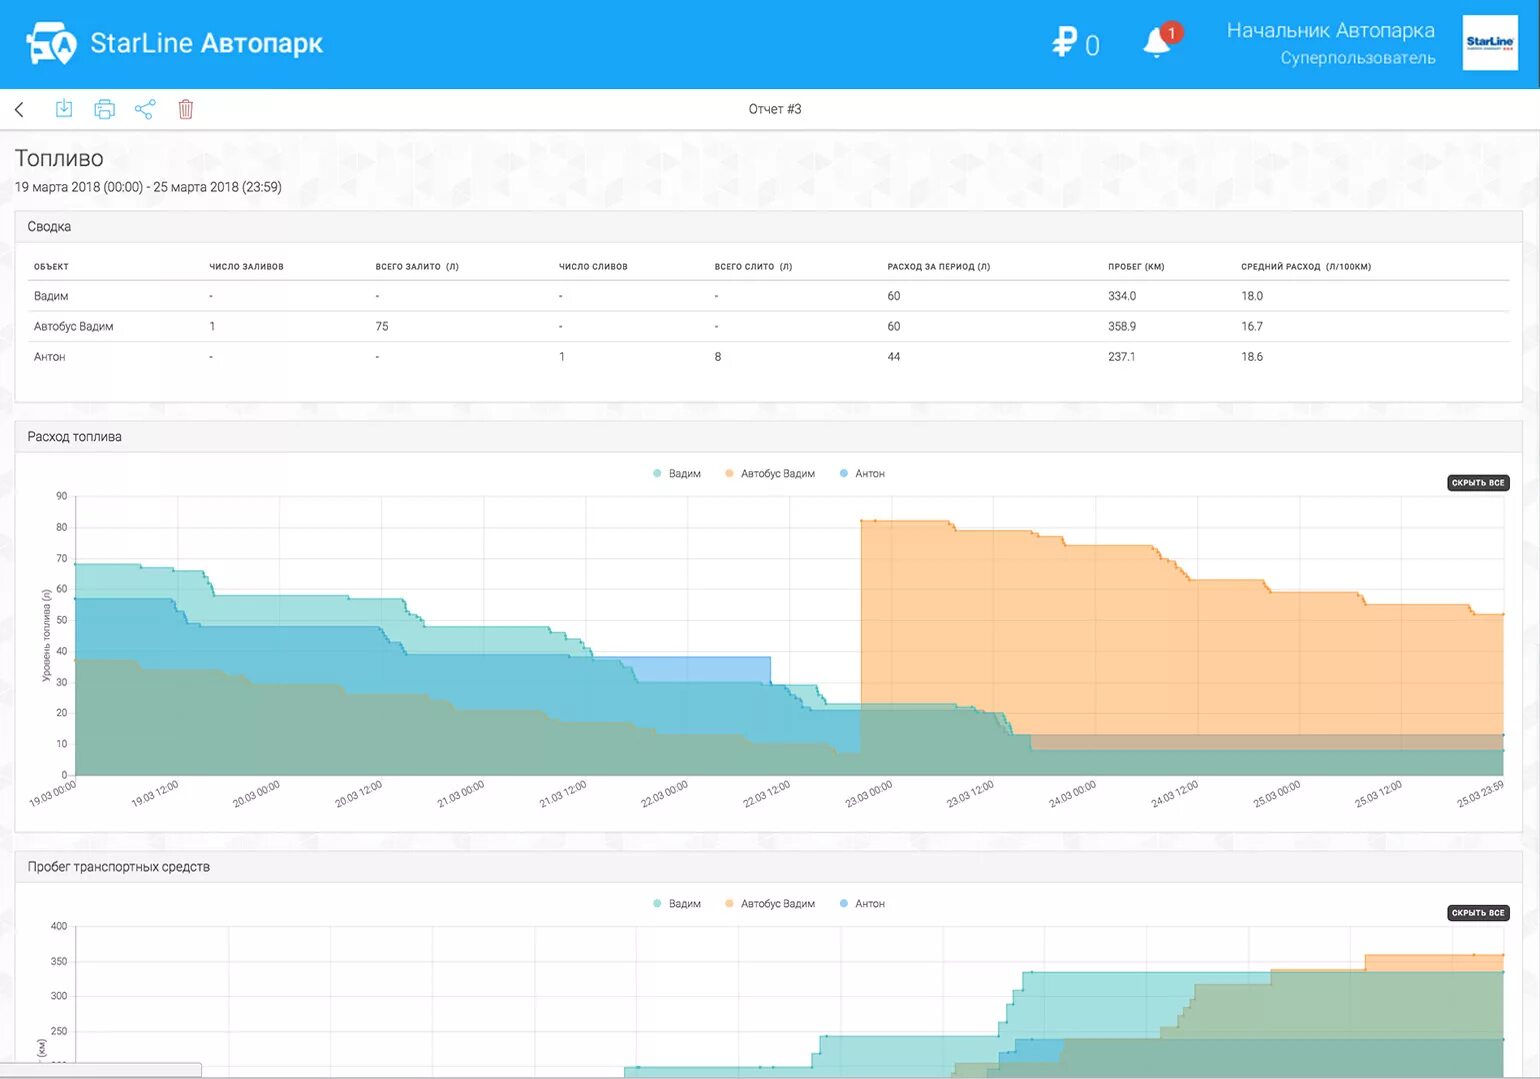Sort by СРЕДНИЙ РАСХОД column header
Screen dimensions: 1540x1079
click(1306, 267)
